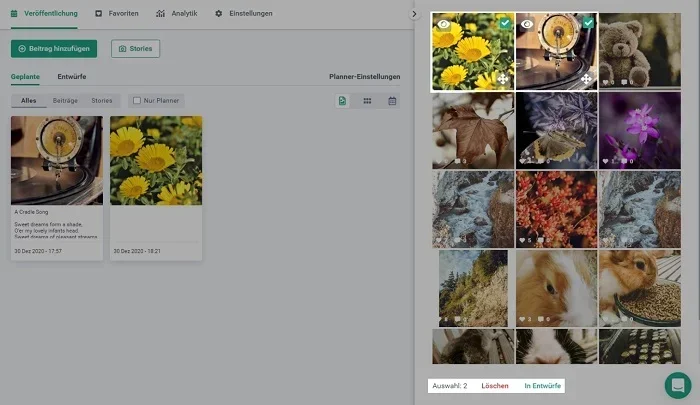Switch to the grid view icon
This screenshot has width=700, height=405.
coord(367,101)
